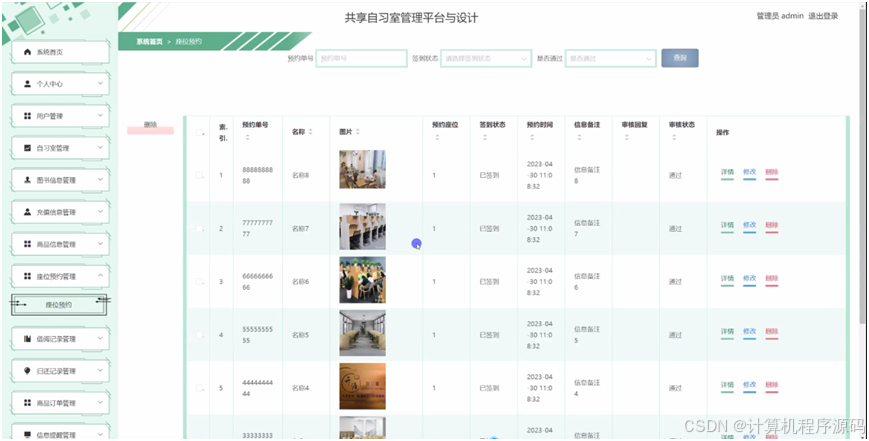869x441 pixels.
Task: Click 删除 for row 名称8
Action: click(771, 172)
